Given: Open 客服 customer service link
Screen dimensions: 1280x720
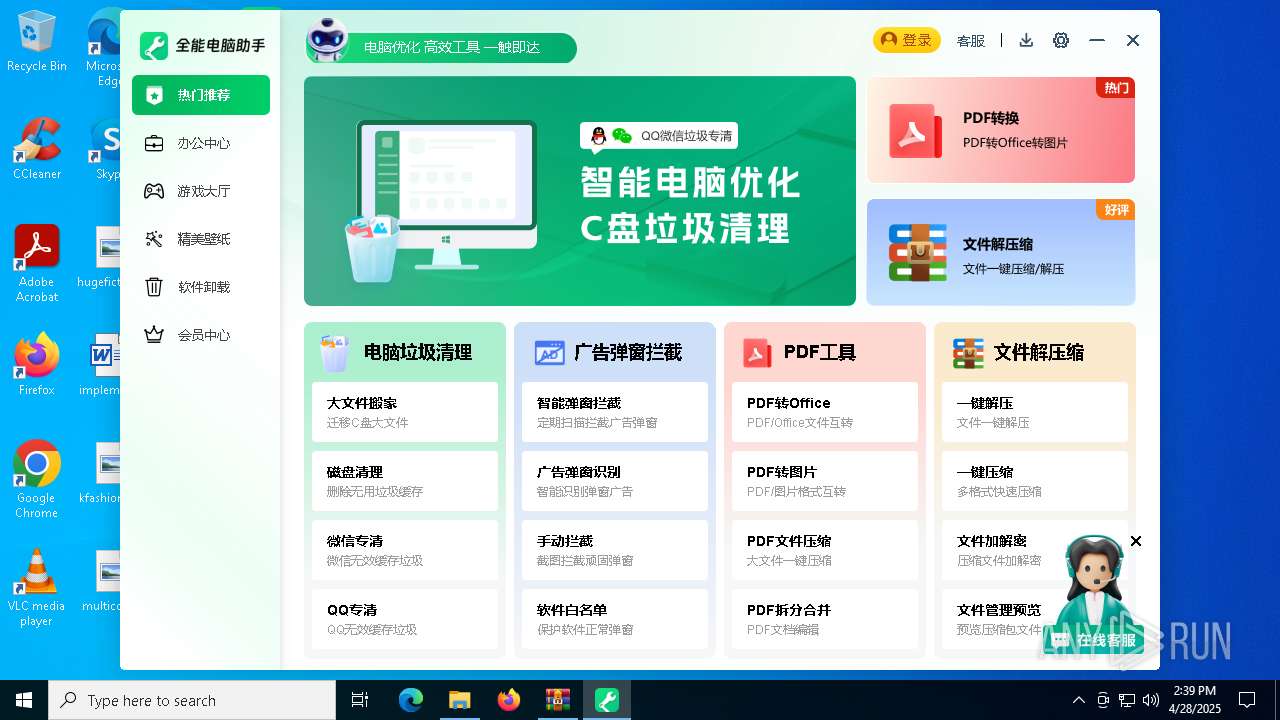Looking at the screenshot, I should point(971,41).
